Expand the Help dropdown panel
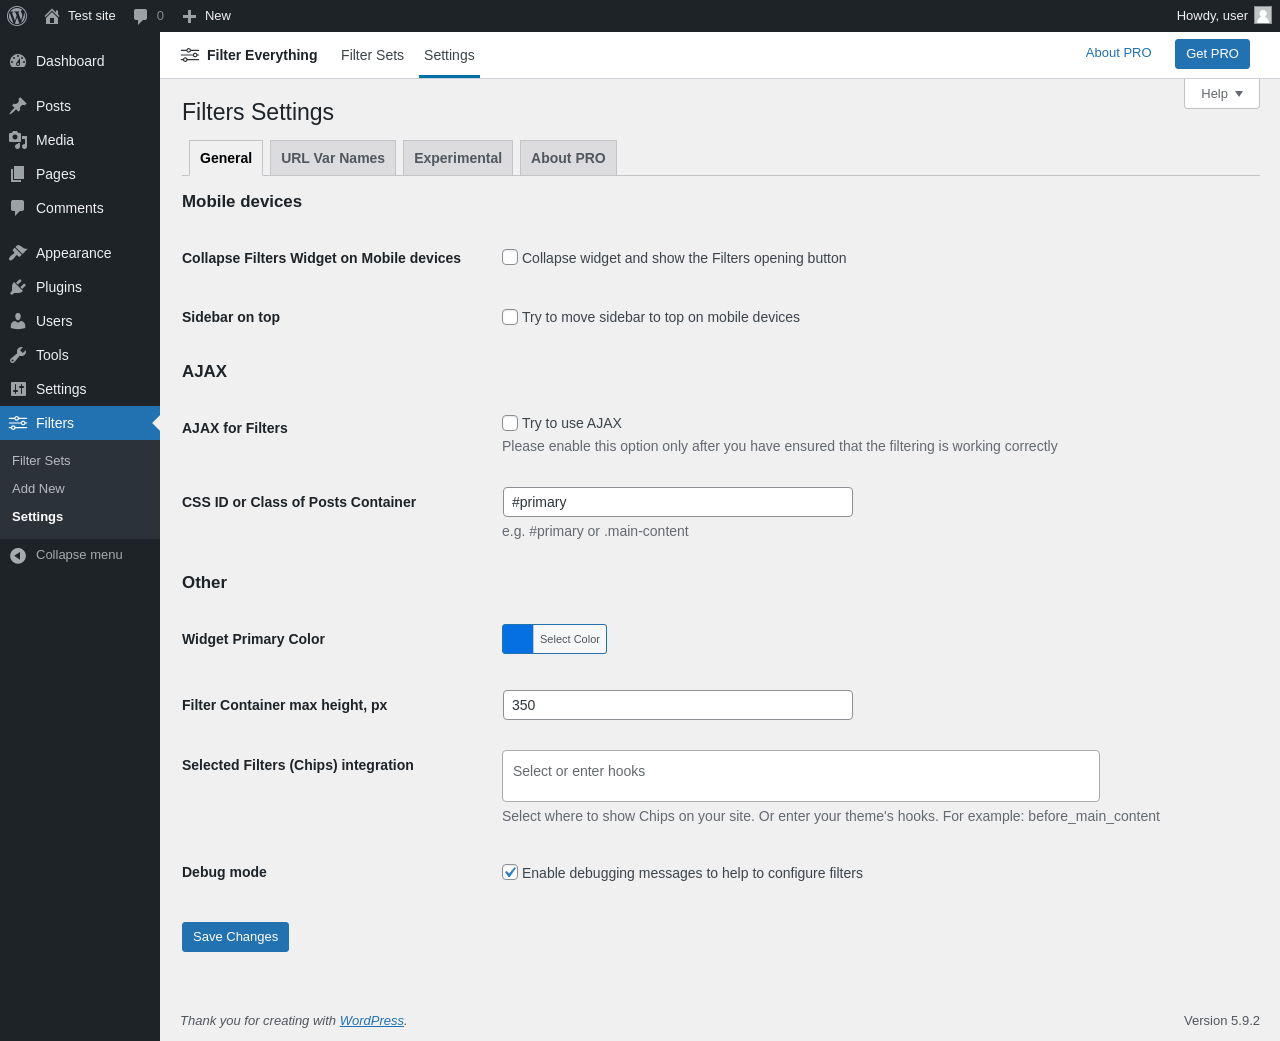 1221,94
